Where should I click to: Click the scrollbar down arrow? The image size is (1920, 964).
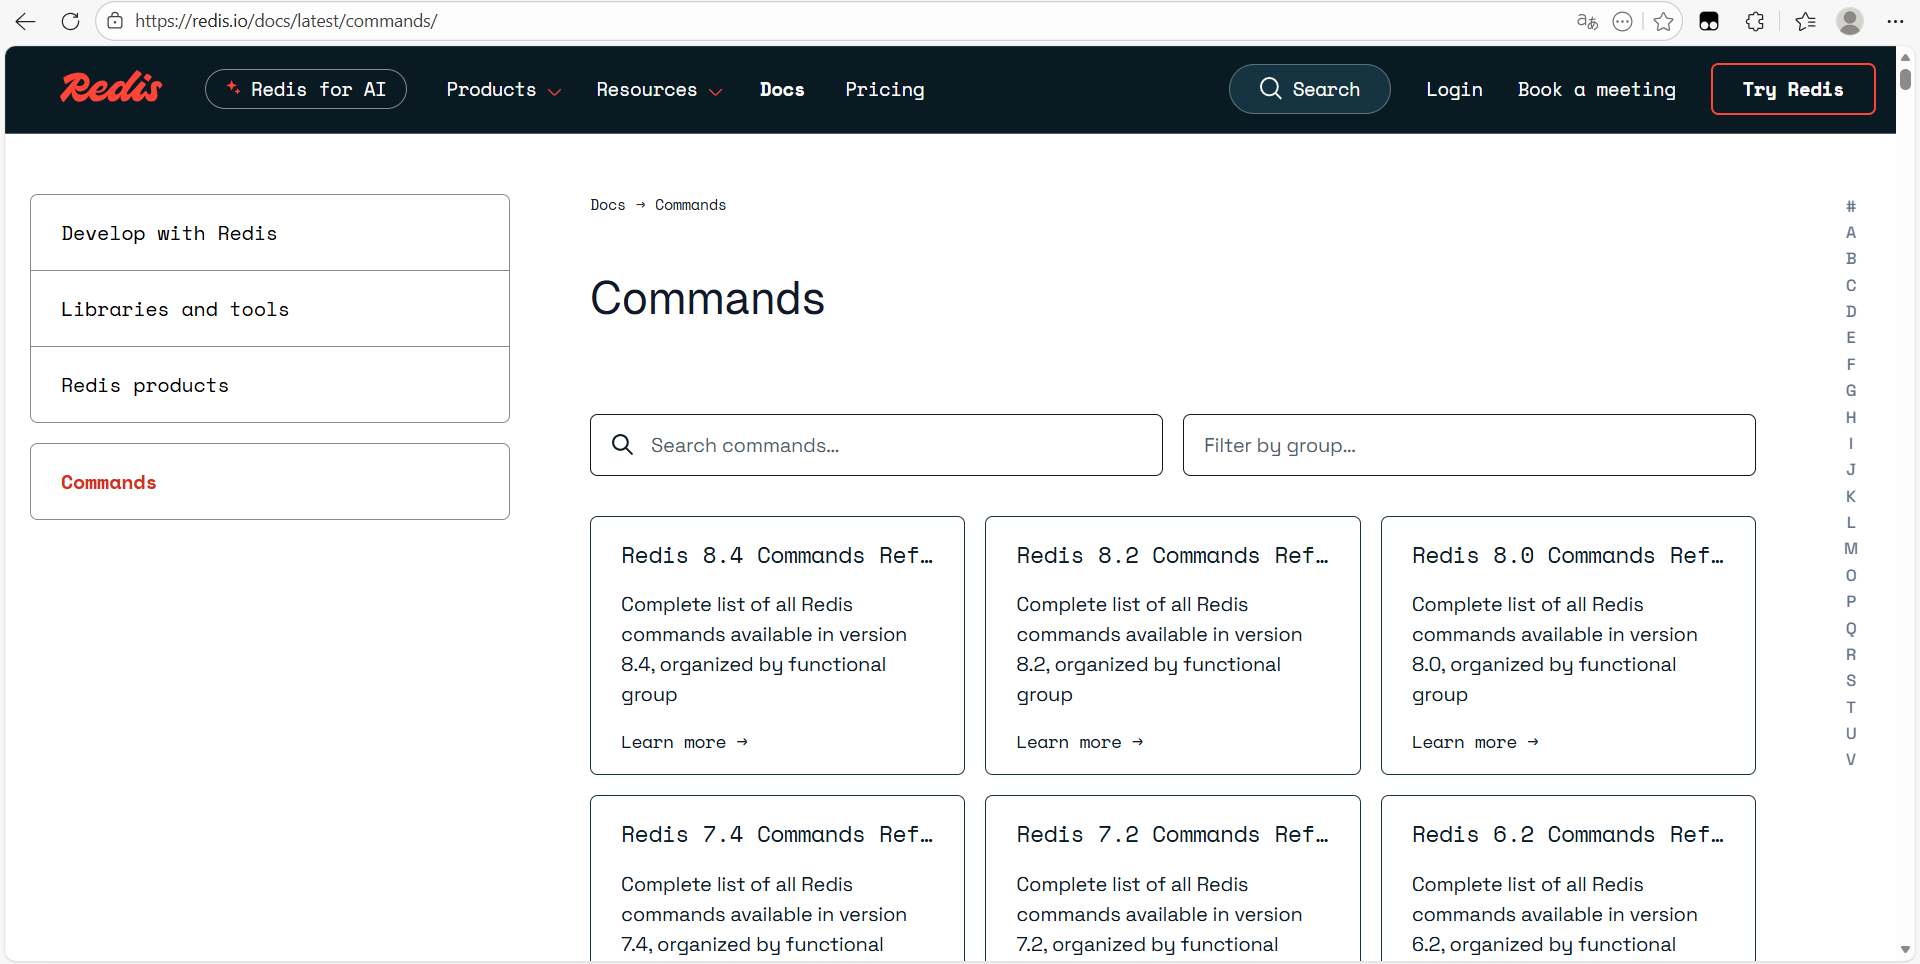[x=1905, y=950]
